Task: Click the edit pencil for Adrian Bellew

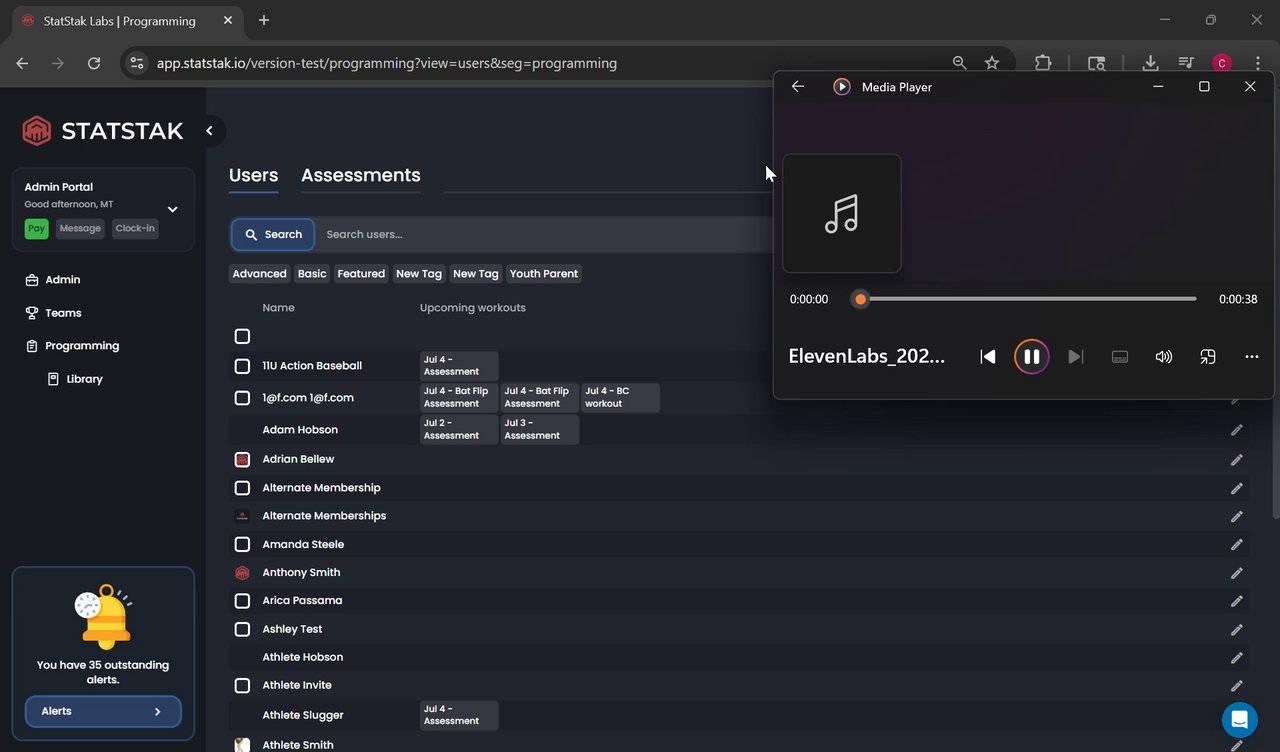Action: click(x=1237, y=460)
